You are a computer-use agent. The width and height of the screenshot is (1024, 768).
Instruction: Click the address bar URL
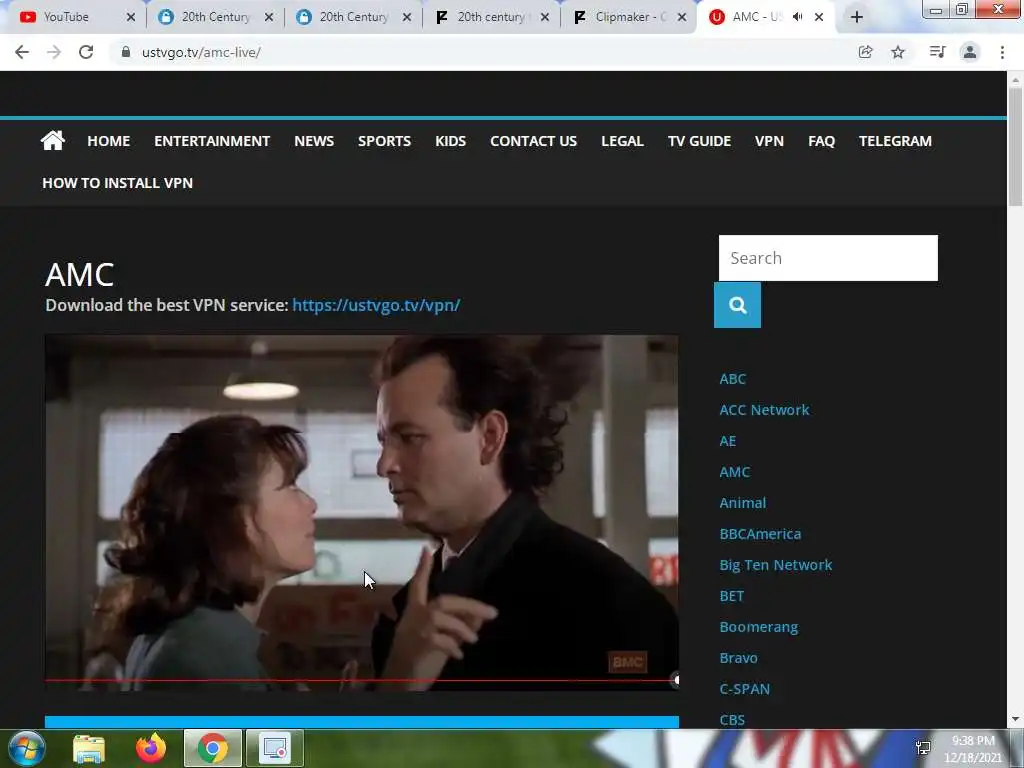[x=201, y=52]
